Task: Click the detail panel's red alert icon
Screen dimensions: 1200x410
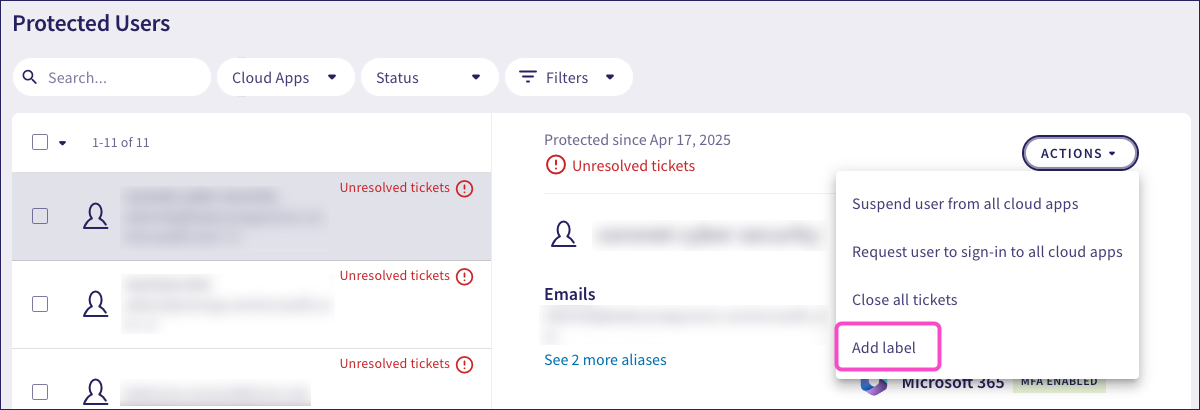Action: click(x=555, y=166)
